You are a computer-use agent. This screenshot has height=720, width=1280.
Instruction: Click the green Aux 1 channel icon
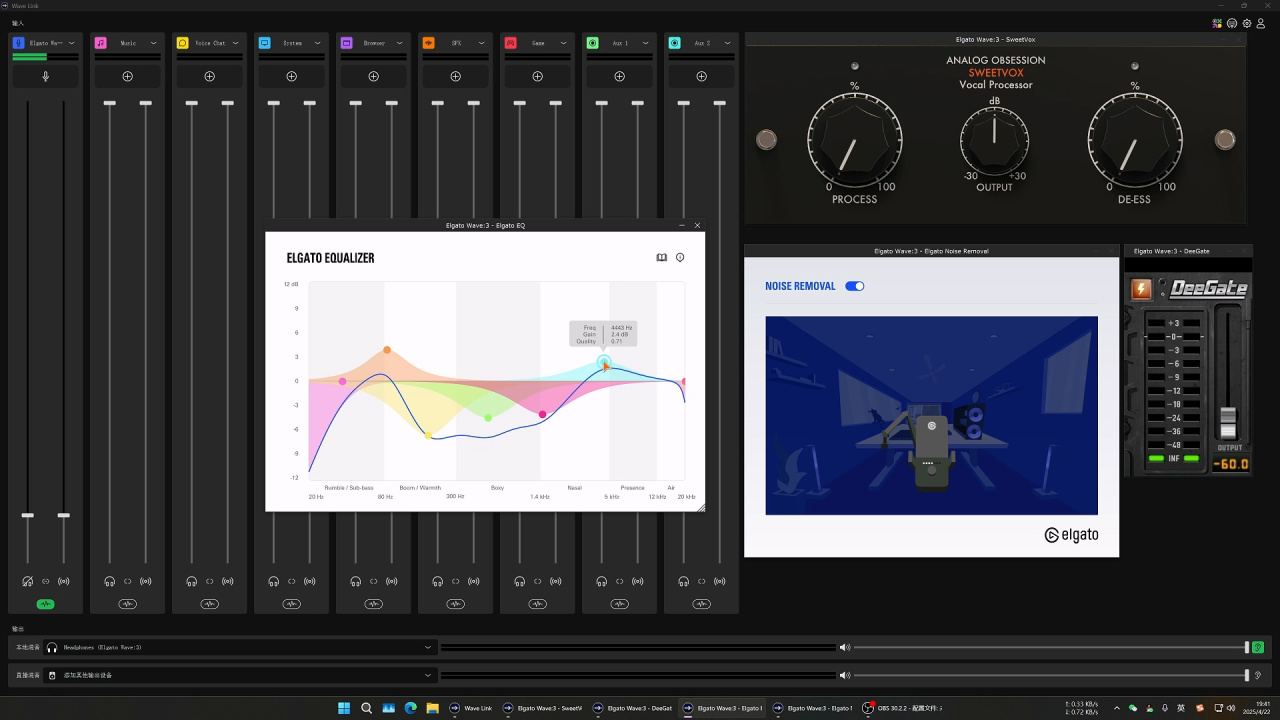(593, 43)
